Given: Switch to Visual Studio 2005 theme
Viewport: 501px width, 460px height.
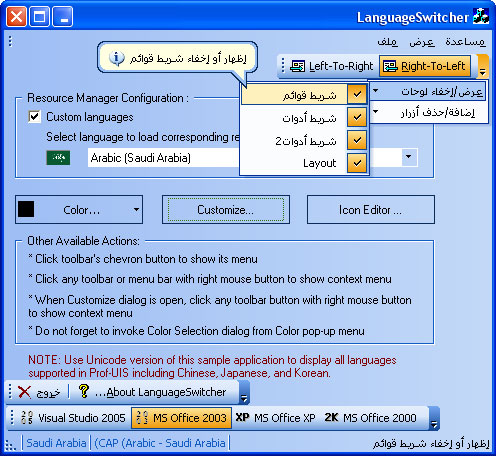Looking at the screenshot, I should click(x=73, y=418).
